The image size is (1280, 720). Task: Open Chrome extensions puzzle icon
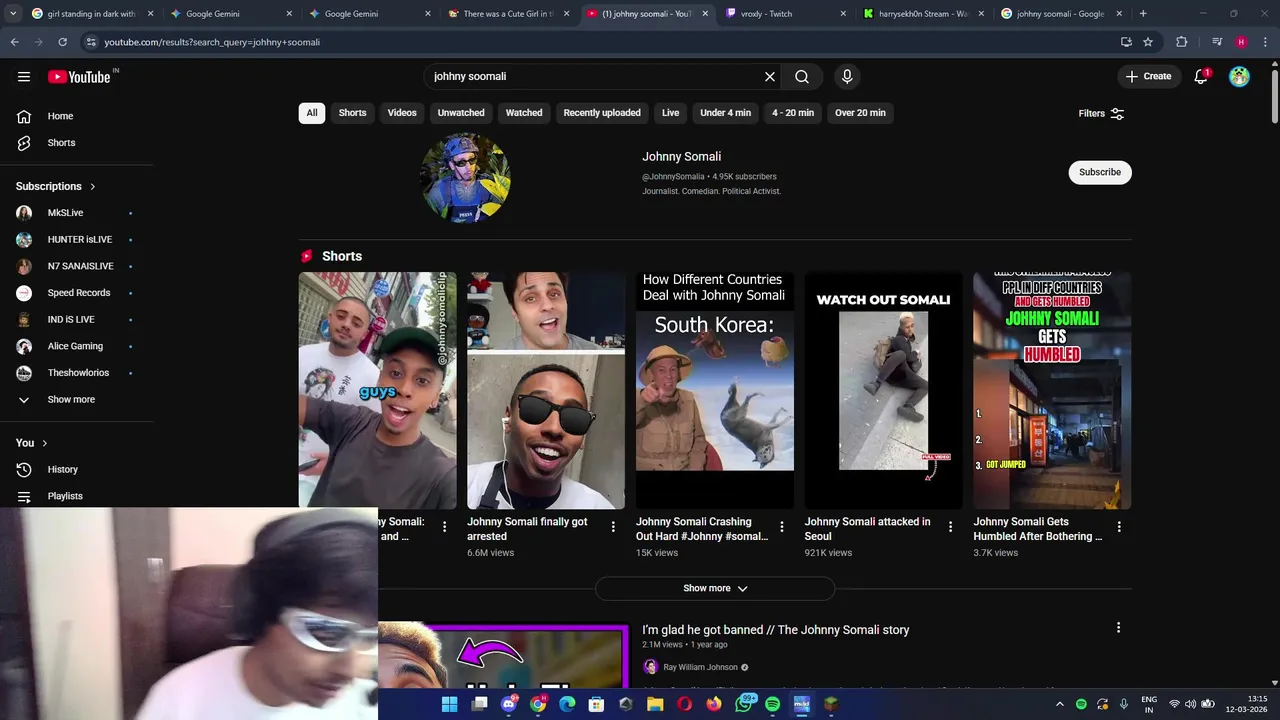[x=1182, y=42]
